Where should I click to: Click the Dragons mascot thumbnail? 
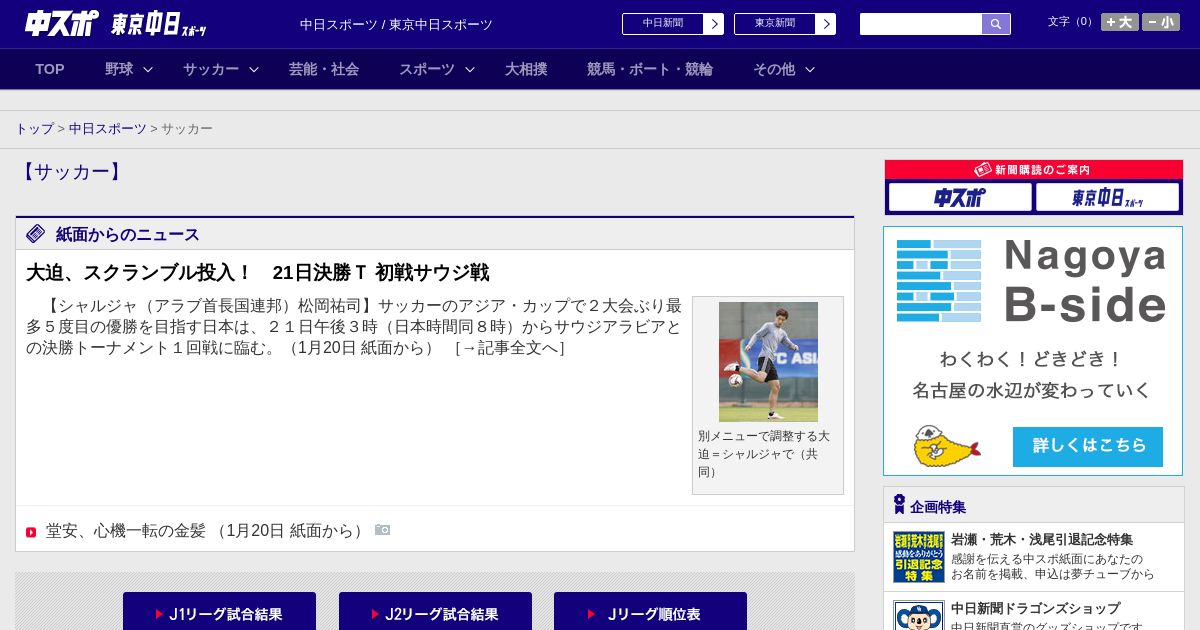(x=919, y=615)
